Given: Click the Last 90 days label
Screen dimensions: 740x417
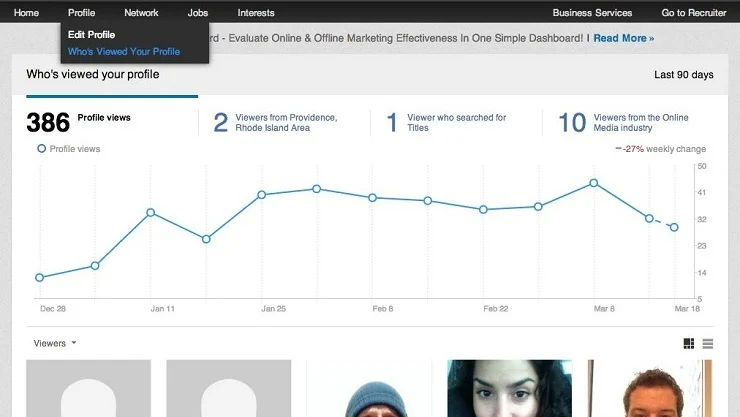Looking at the screenshot, I should pyautogui.click(x=683, y=75).
